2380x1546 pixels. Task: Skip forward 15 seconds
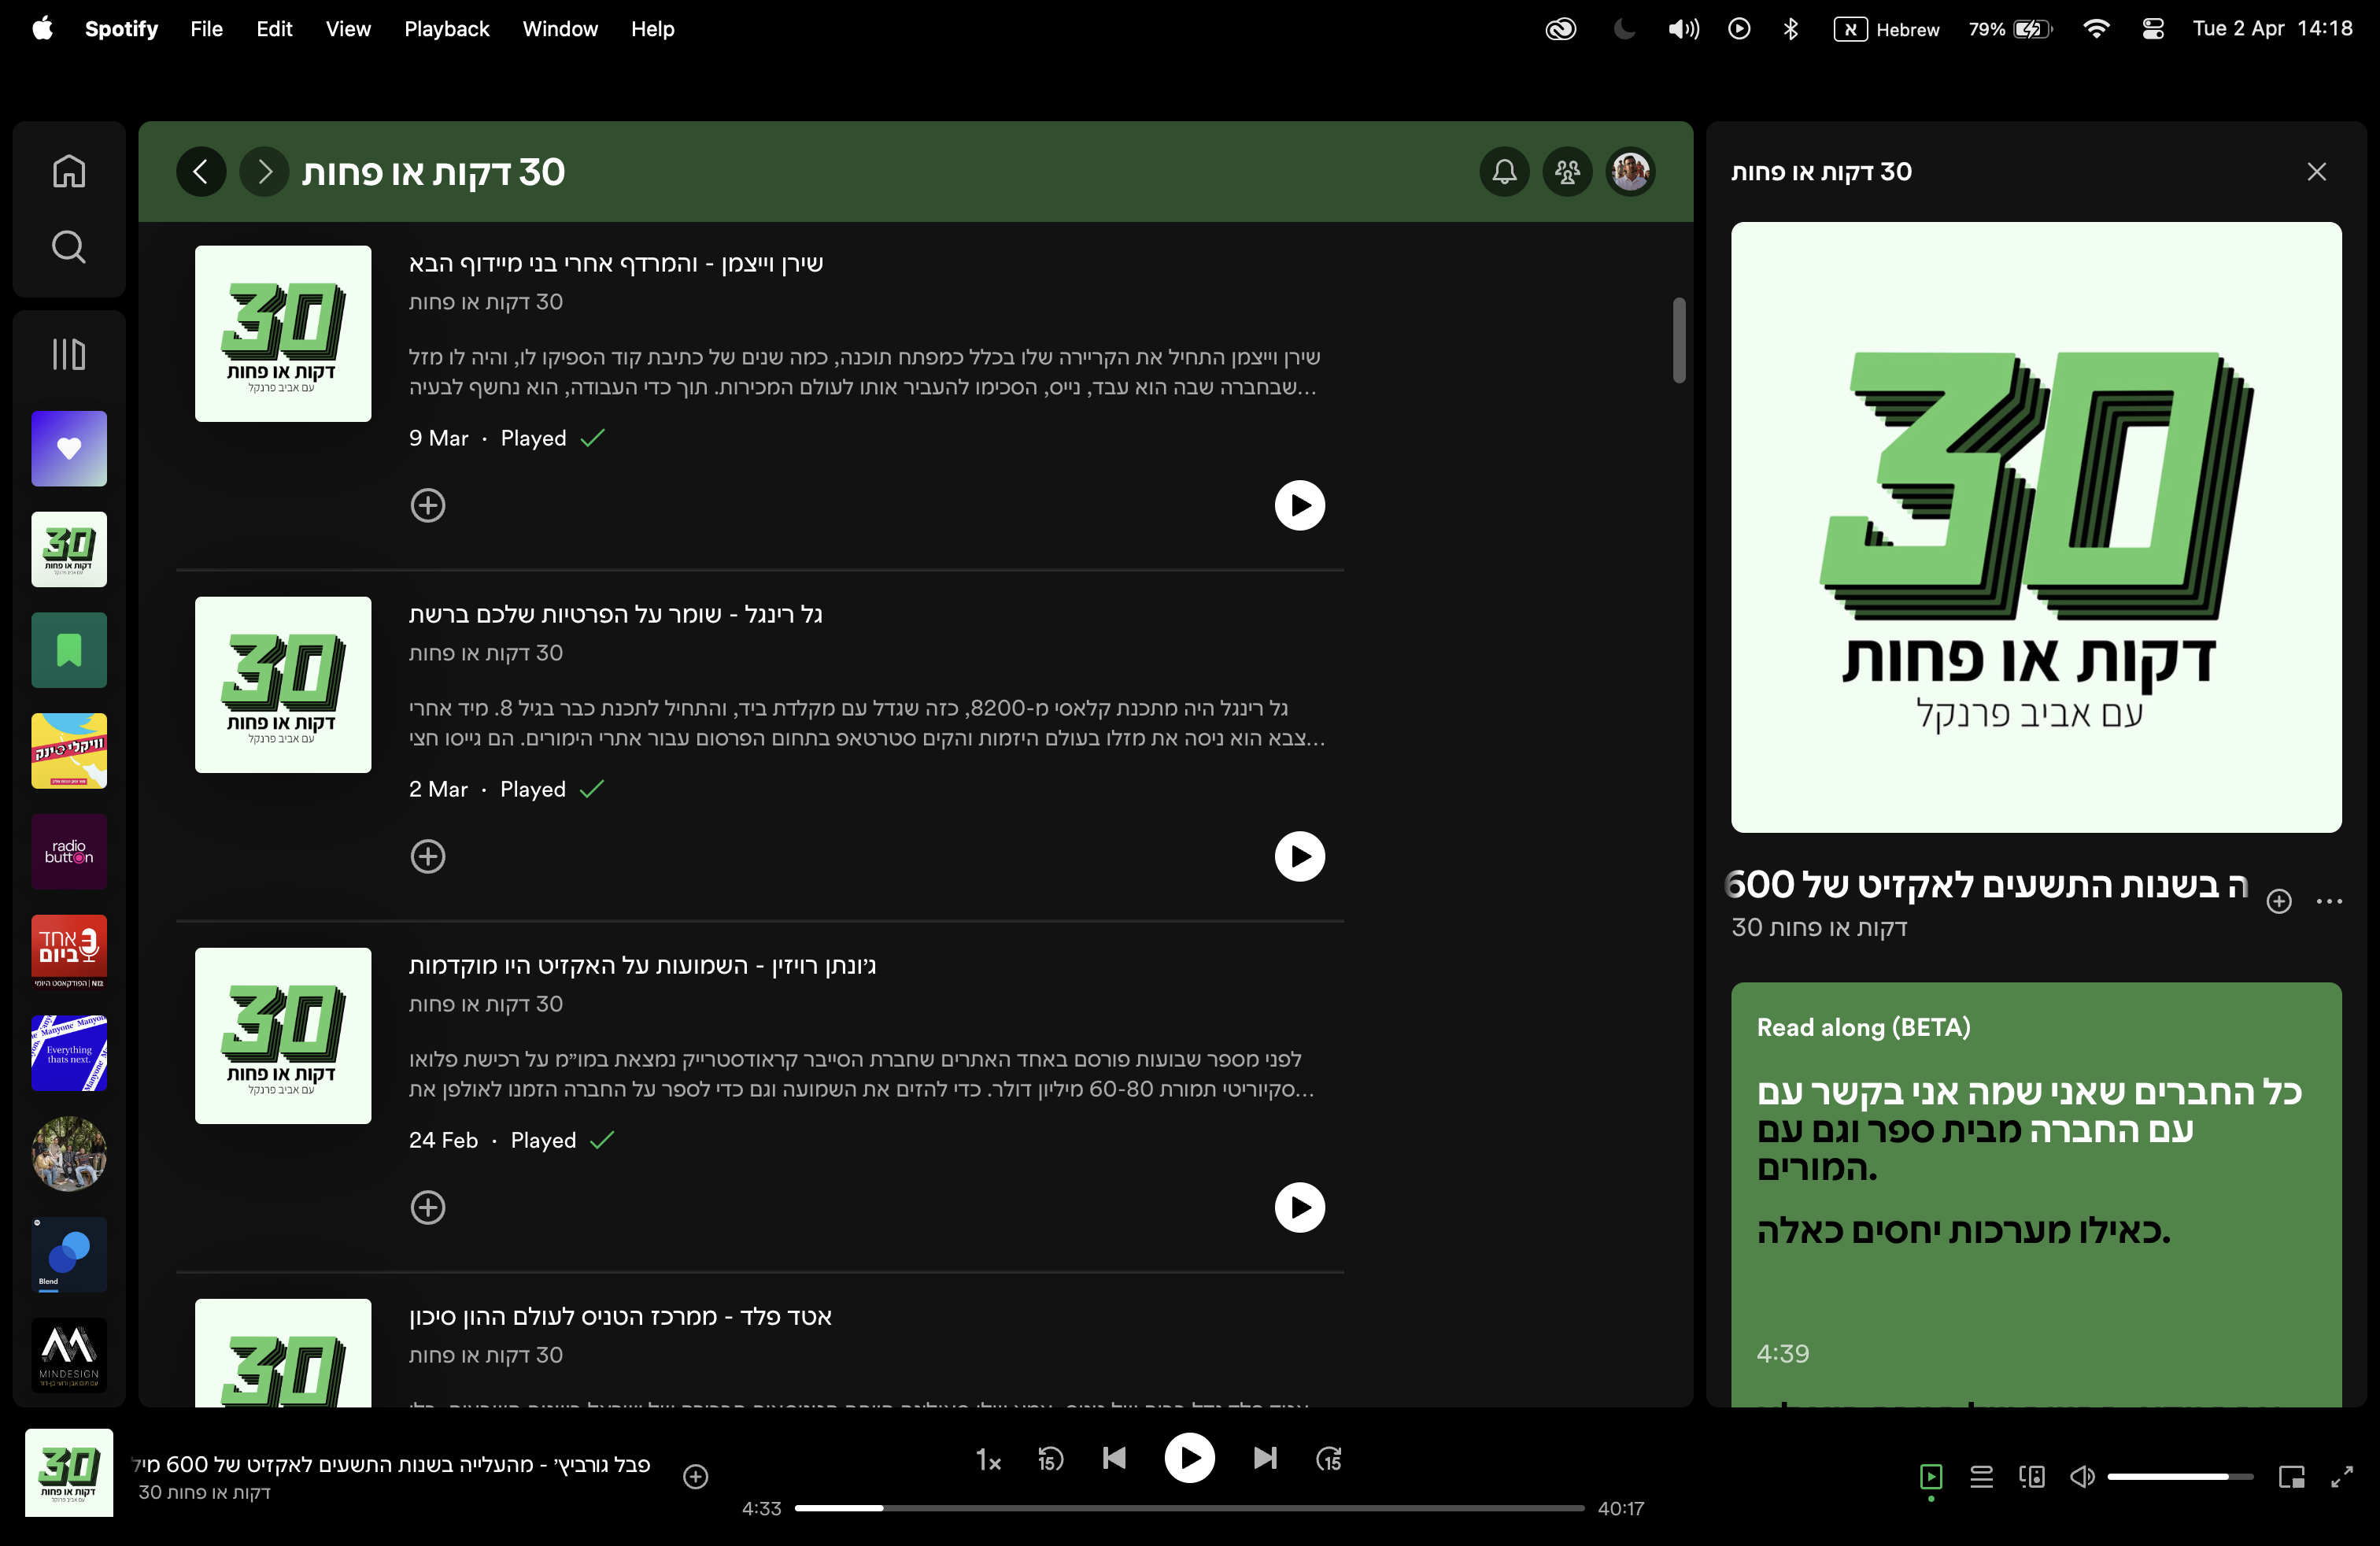pyautogui.click(x=1329, y=1459)
